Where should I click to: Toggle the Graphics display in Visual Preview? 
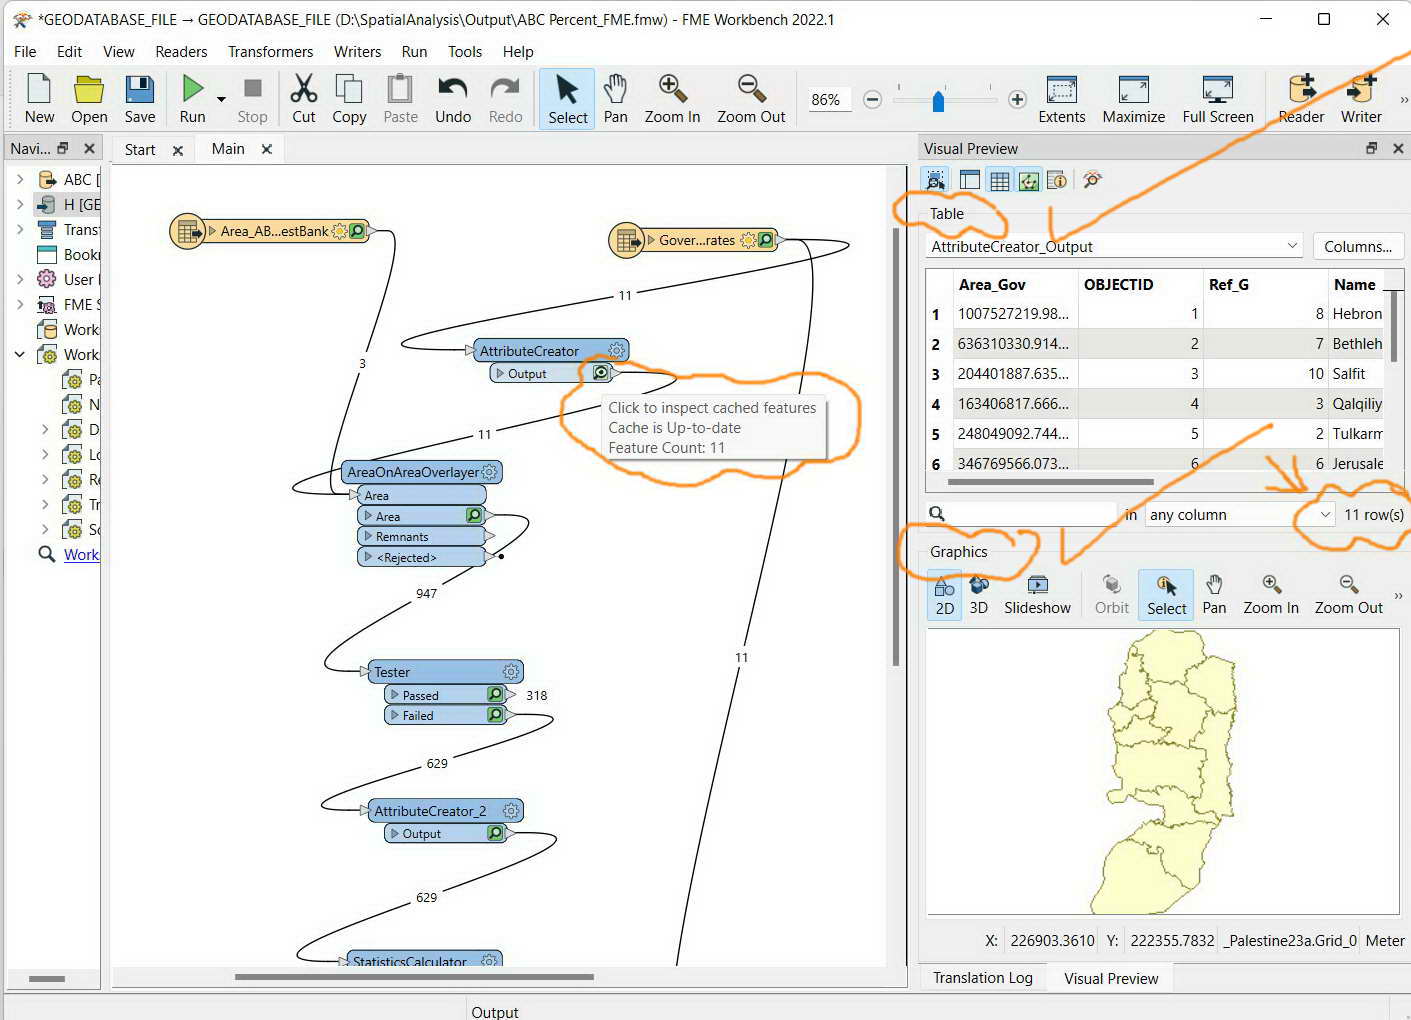[1028, 180]
